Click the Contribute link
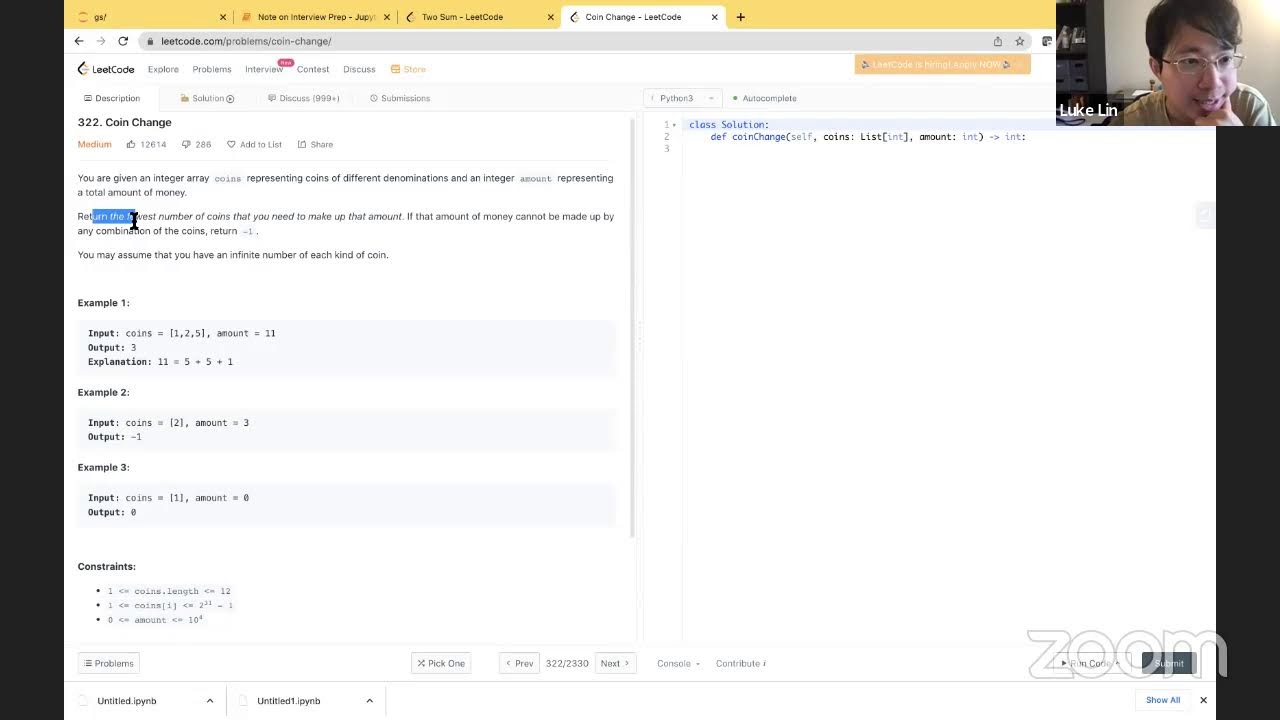Image resolution: width=1280 pixels, height=720 pixels. tap(738, 663)
